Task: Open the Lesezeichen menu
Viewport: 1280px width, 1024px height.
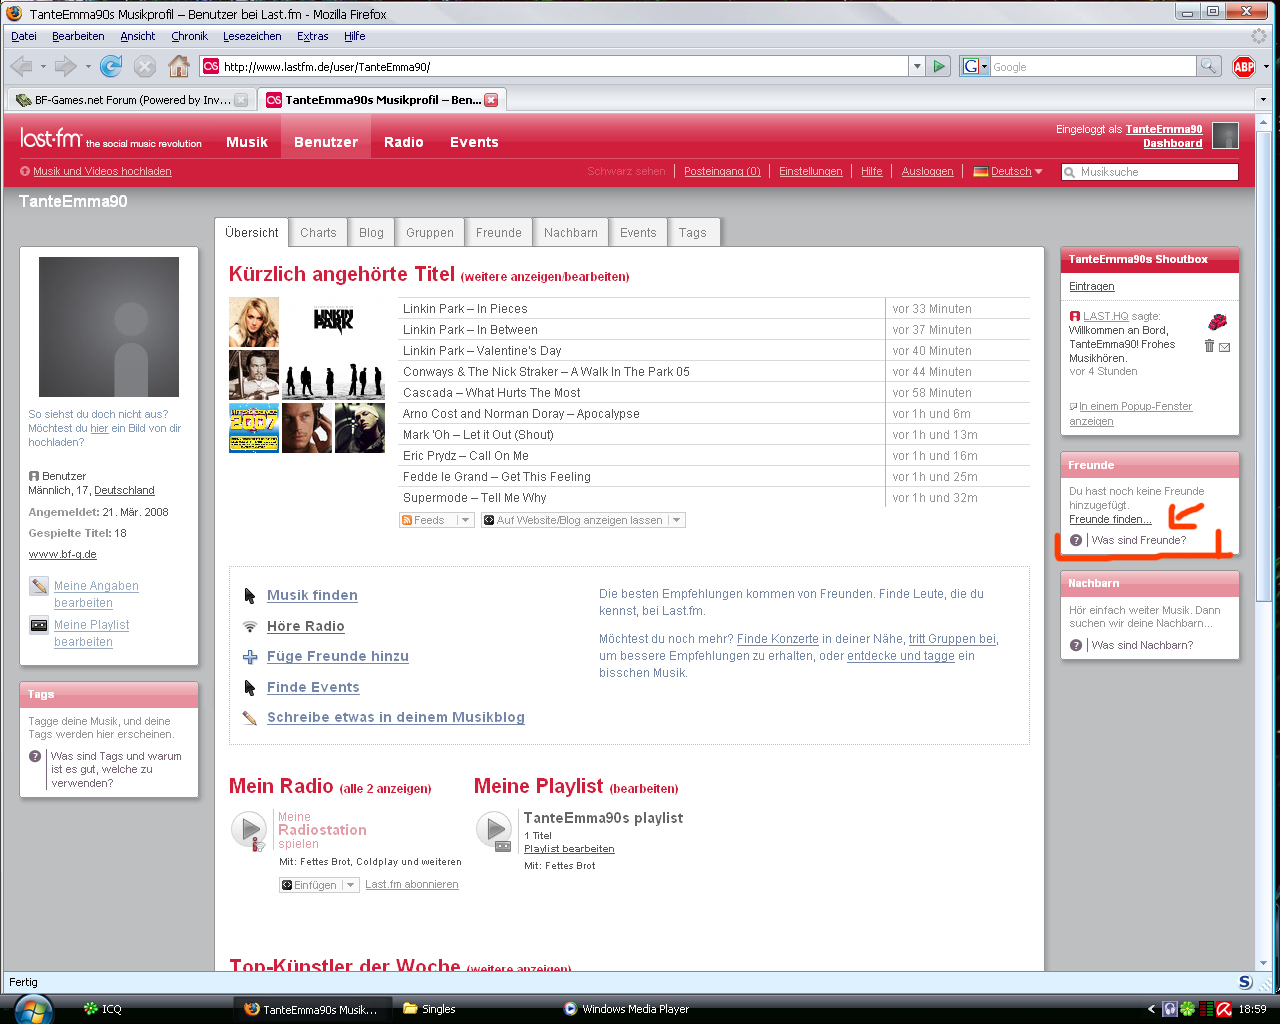Action: coord(252,36)
